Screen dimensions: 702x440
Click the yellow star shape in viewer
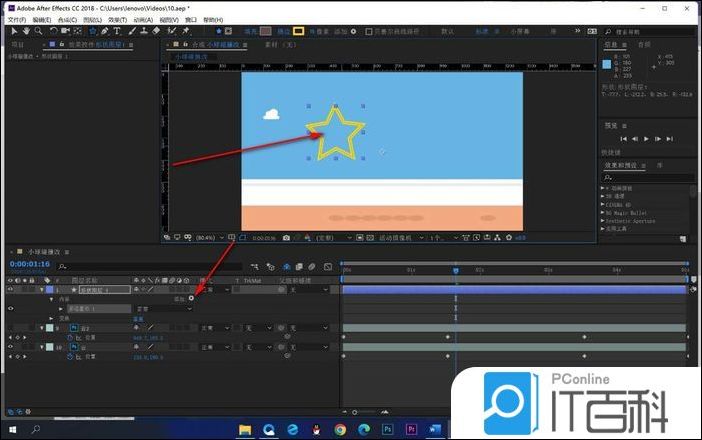pos(335,137)
